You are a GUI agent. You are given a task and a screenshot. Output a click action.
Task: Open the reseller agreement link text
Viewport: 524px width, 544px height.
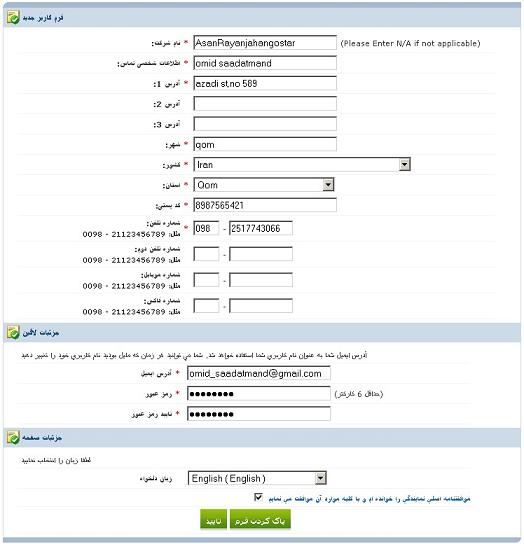pos(369,499)
